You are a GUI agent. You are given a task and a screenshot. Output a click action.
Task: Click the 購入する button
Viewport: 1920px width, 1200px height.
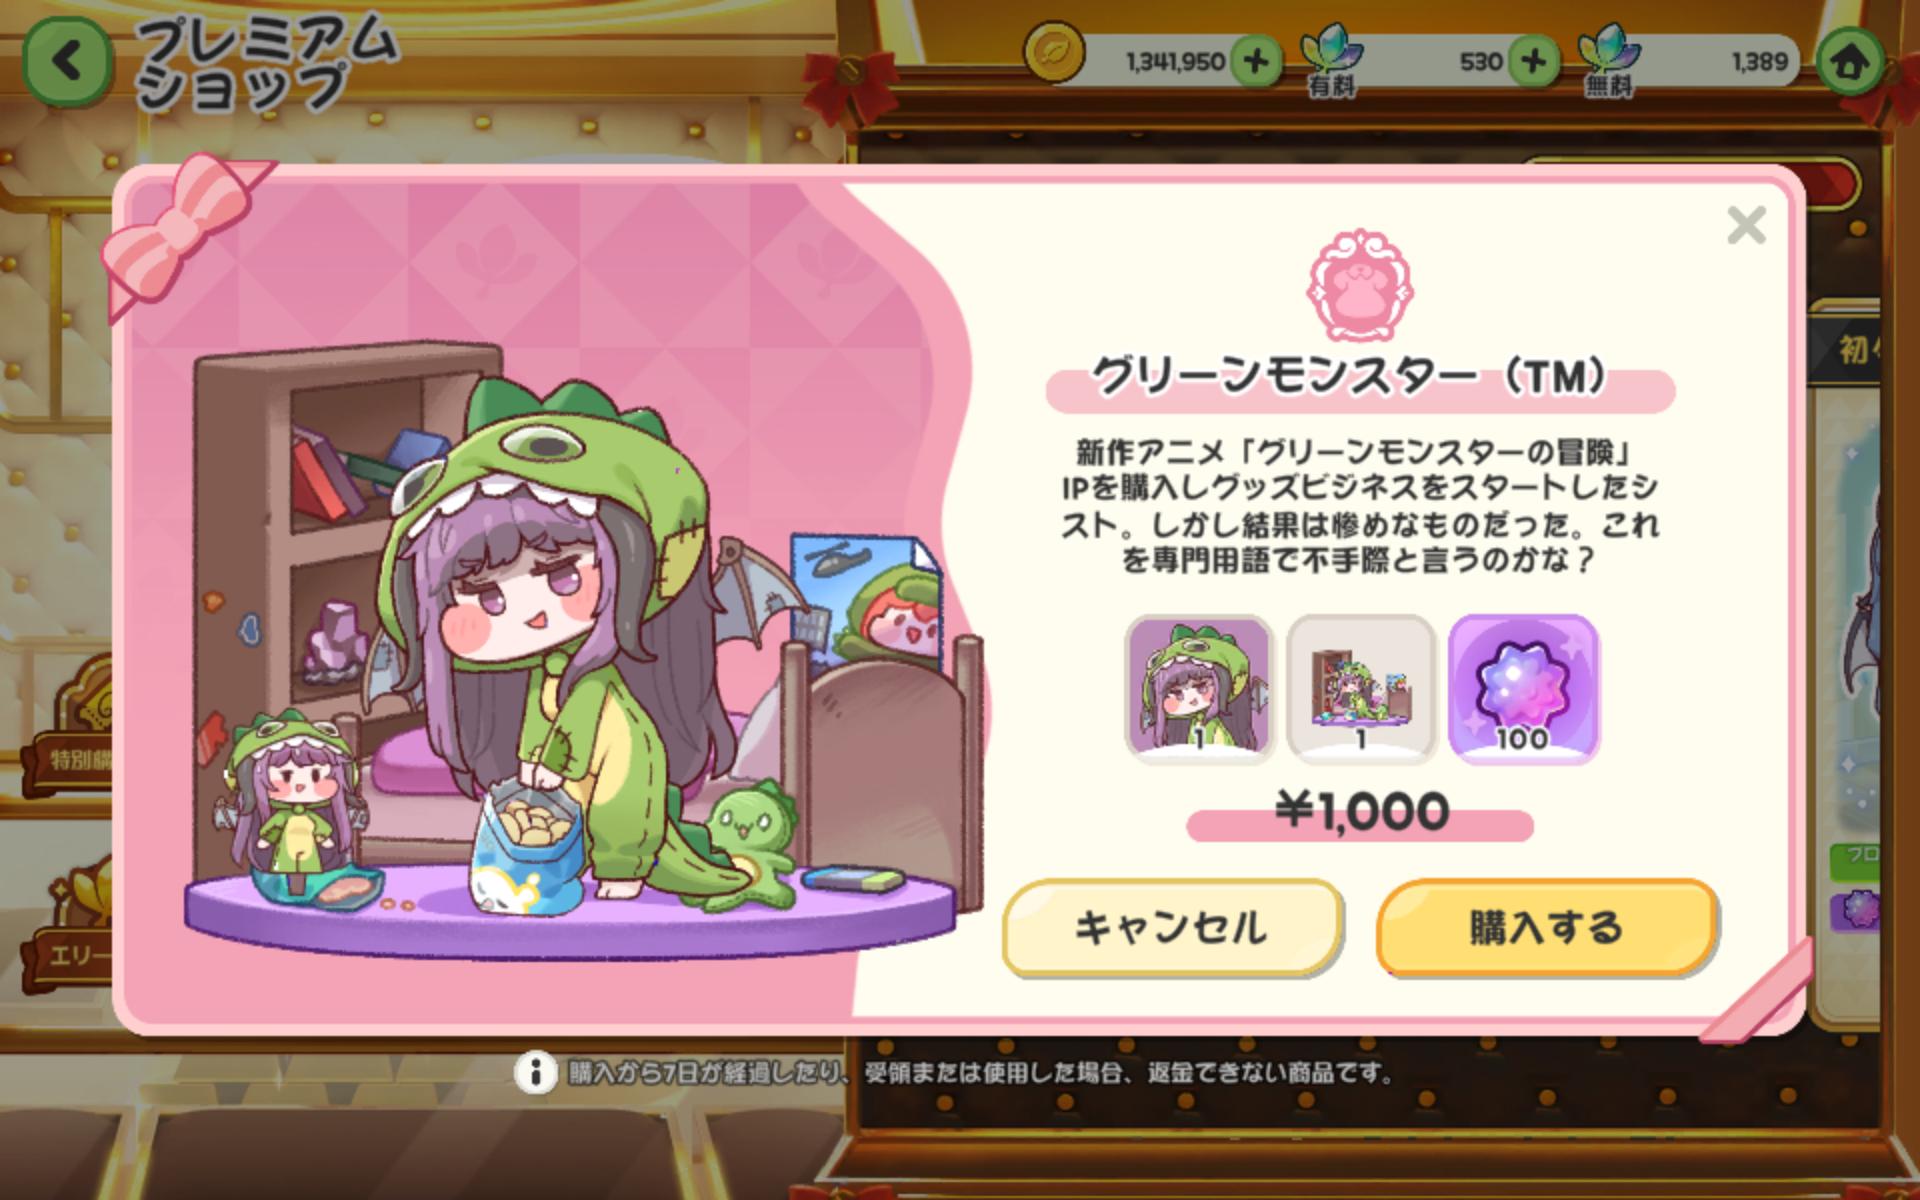pos(1546,927)
